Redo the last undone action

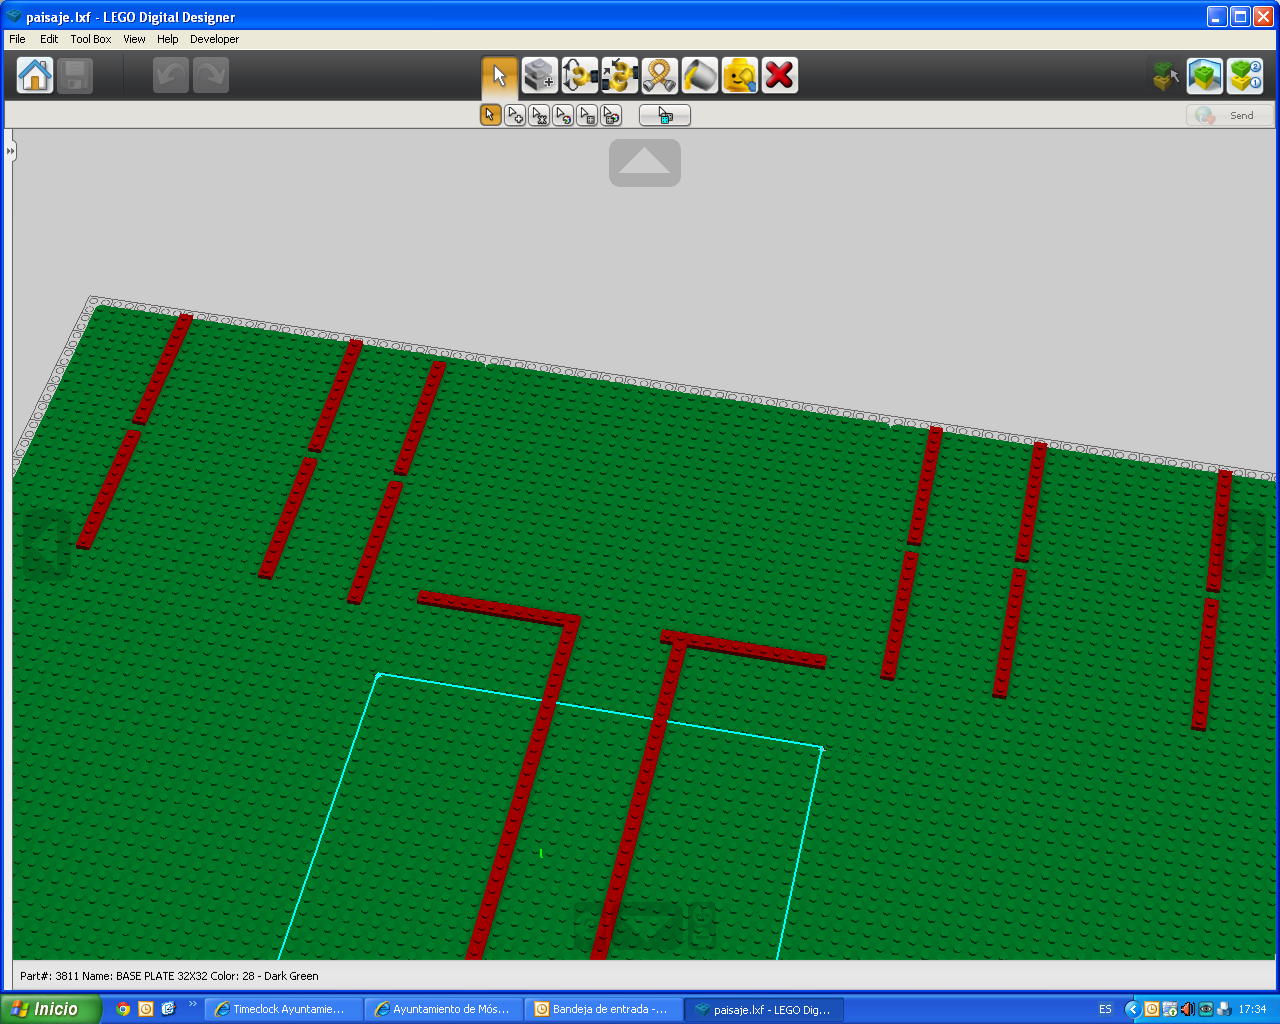pos(211,75)
